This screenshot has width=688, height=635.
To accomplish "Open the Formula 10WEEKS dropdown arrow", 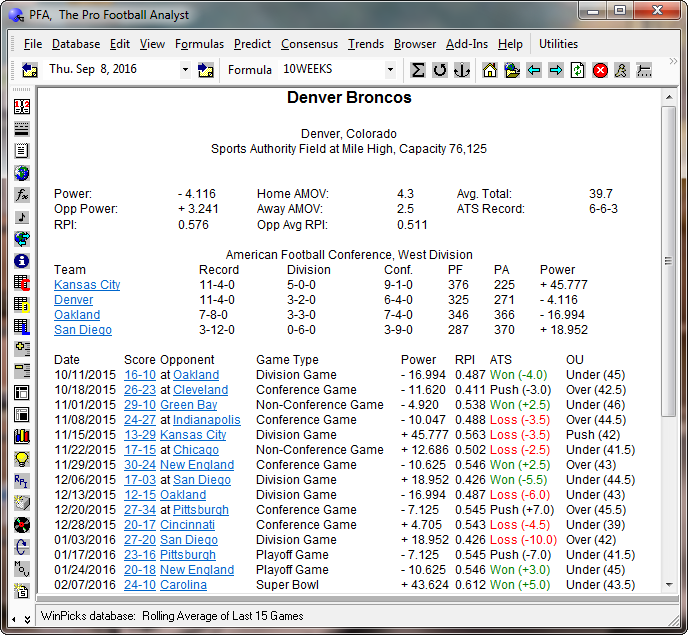I will click(390, 70).
